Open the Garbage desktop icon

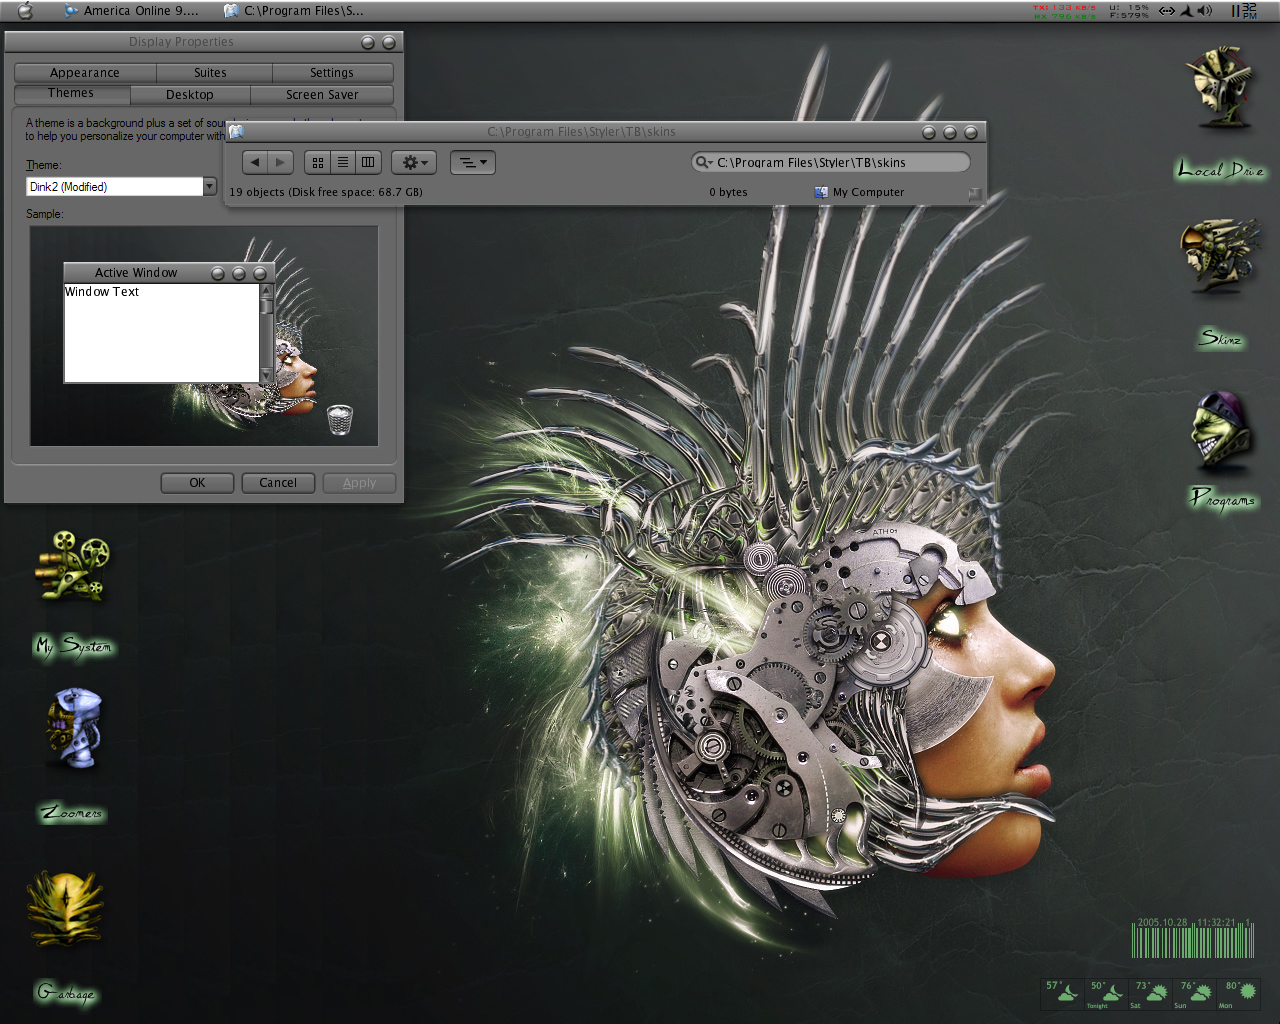(66, 908)
